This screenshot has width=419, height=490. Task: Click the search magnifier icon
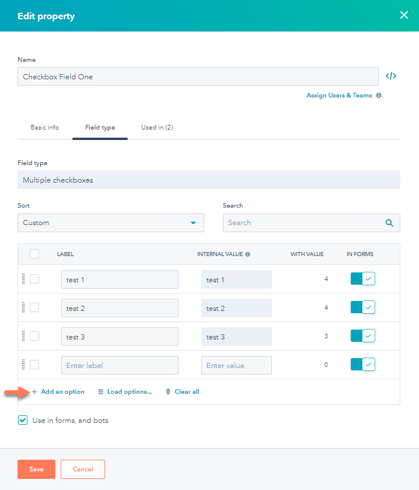pyautogui.click(x=389, y=223)
